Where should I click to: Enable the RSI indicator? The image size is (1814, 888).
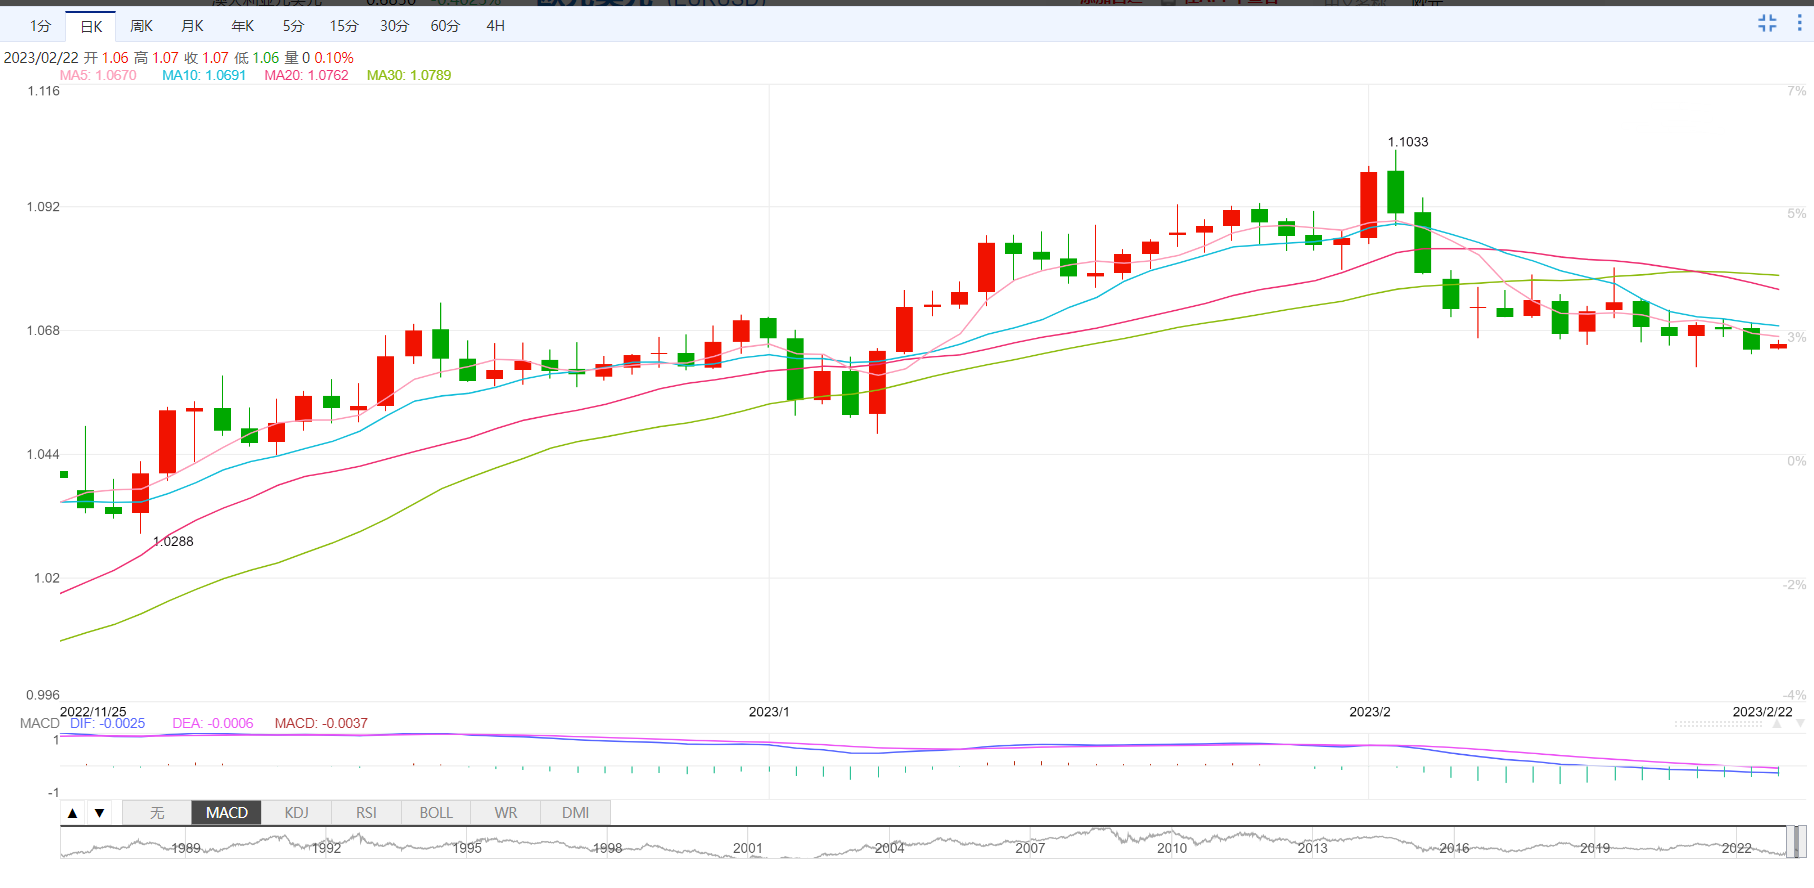366,813
